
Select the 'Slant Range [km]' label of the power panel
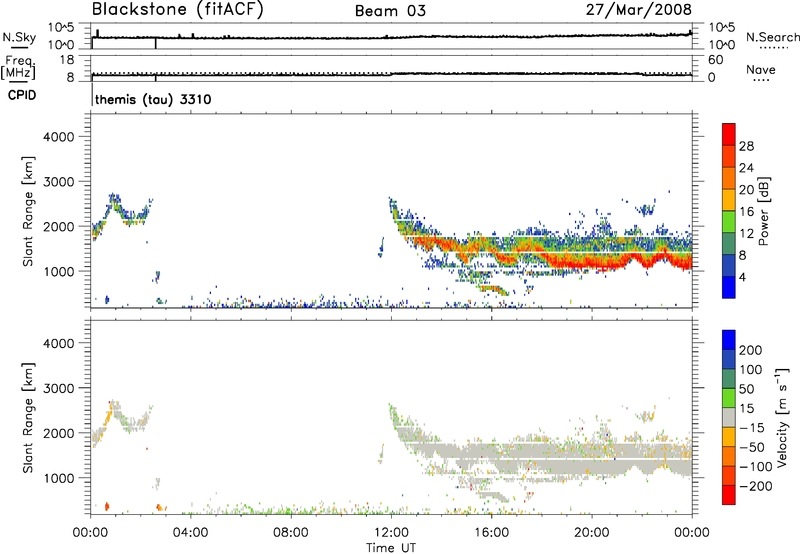28,211
